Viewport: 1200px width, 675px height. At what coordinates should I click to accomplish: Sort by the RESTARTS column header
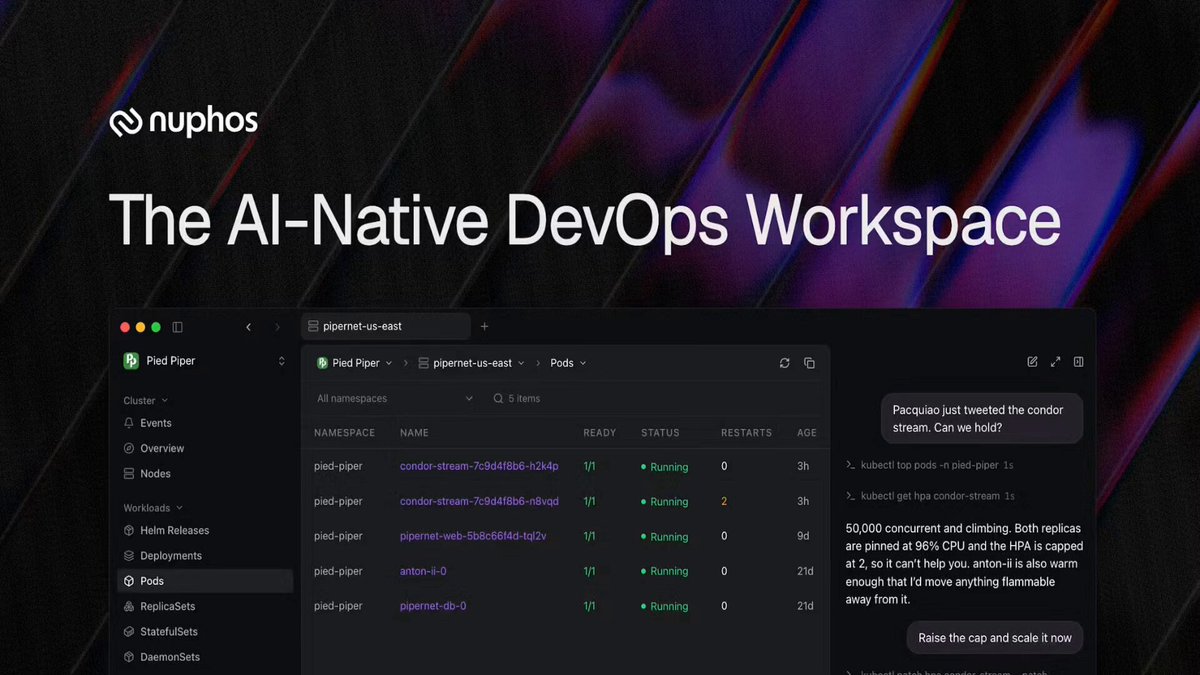(x=747, y=433)
